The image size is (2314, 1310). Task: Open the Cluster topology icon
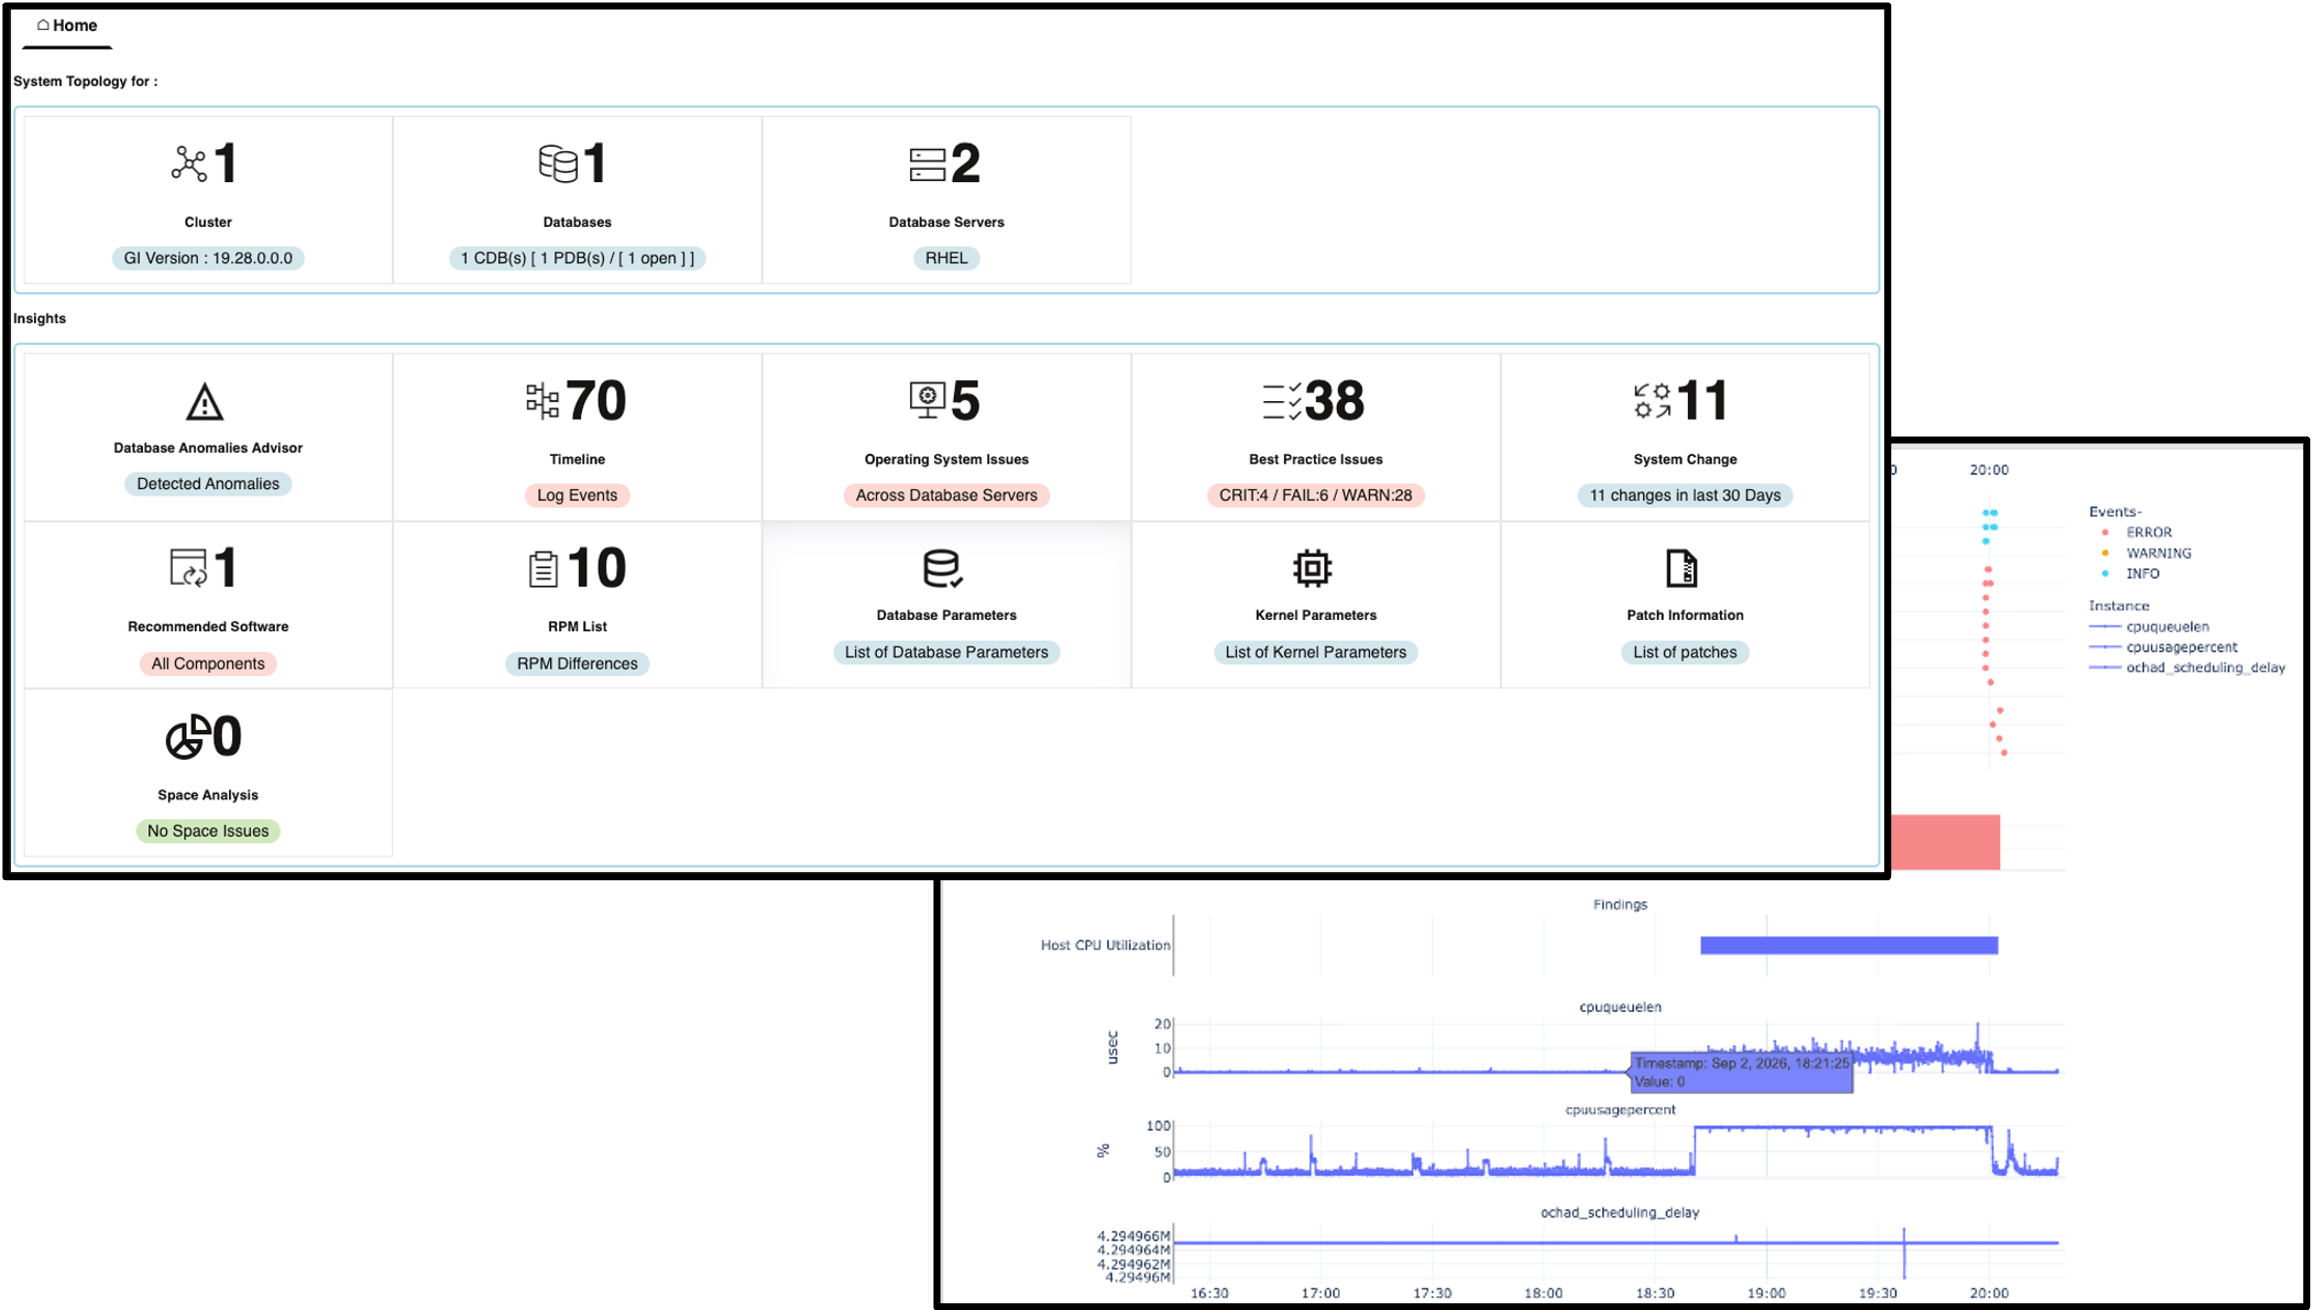[x=189, y=164]
